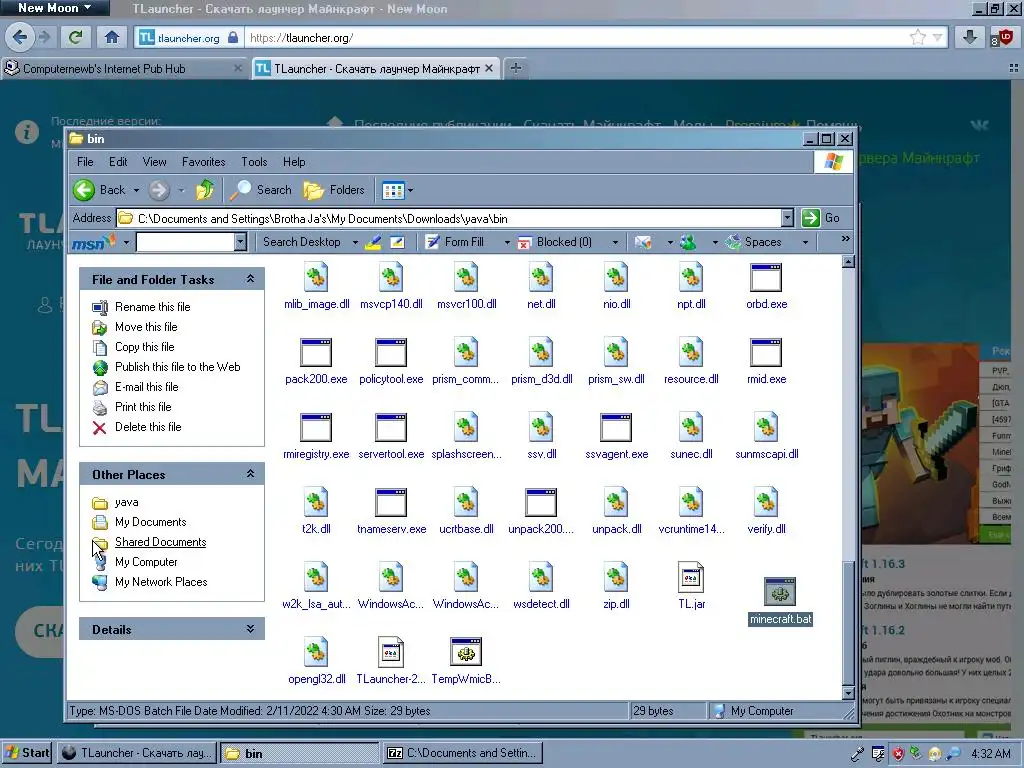Viewport: 1024px width, 768px height.
Task: Open the Form Fill dropdown arrow
Action: coord(507,243)
